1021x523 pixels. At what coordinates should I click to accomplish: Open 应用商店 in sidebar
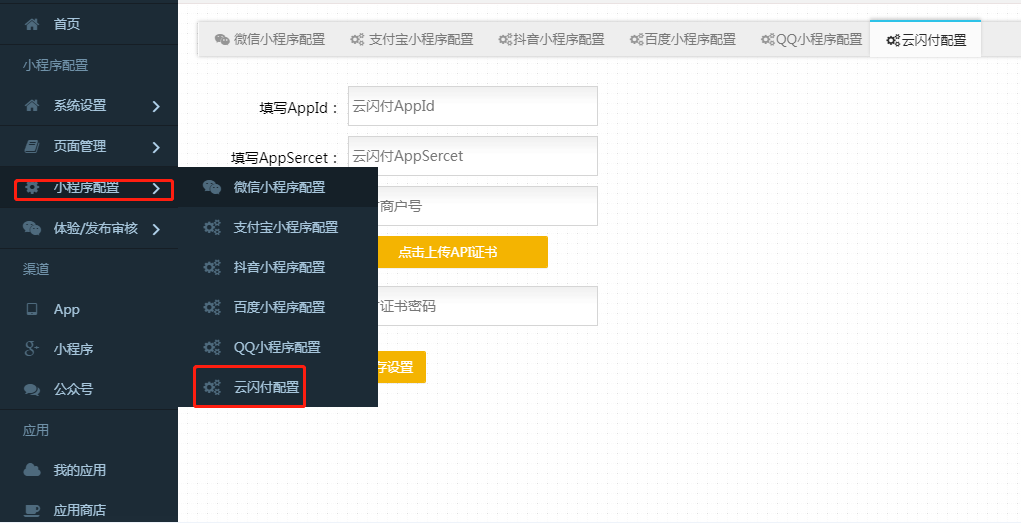pyautogui.click(x=89, y=510)
